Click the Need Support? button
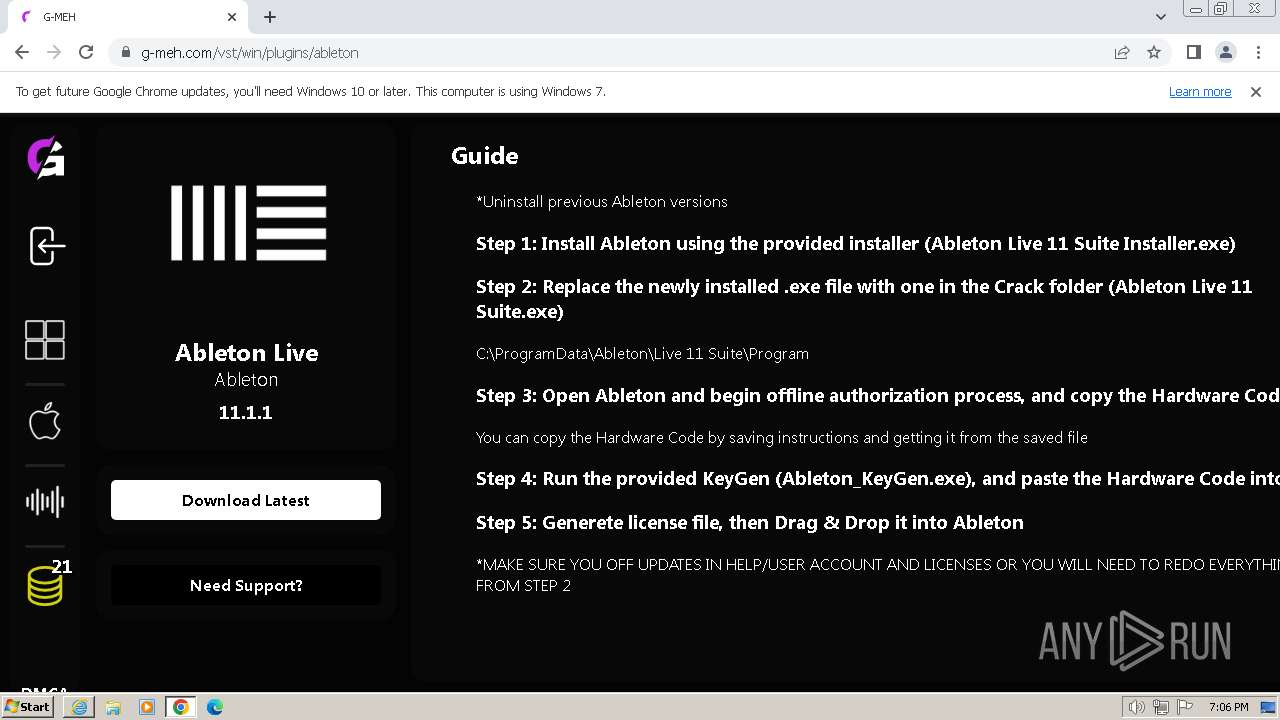Viewport: 1280px width, 720px height. [x=246, y=585]
